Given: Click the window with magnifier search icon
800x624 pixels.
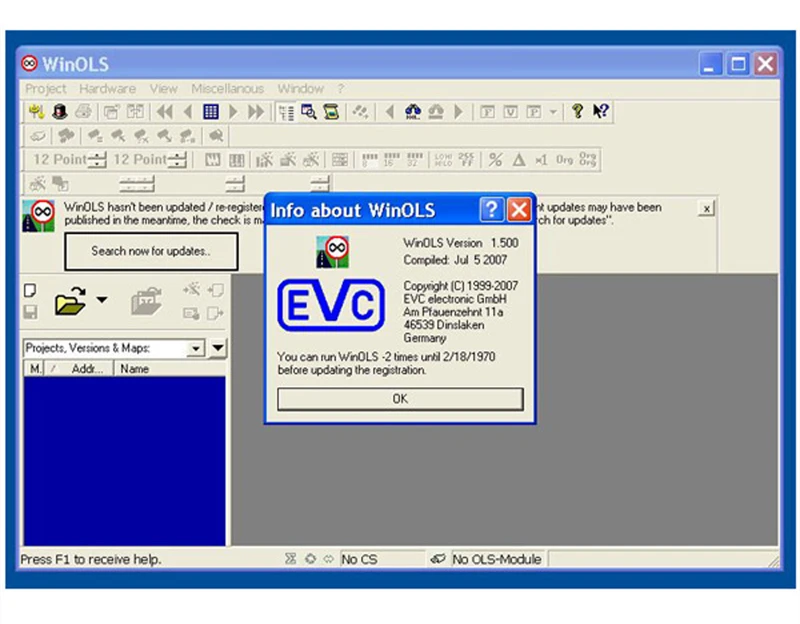Looking at the screenshot, I should tap(309, 111).
